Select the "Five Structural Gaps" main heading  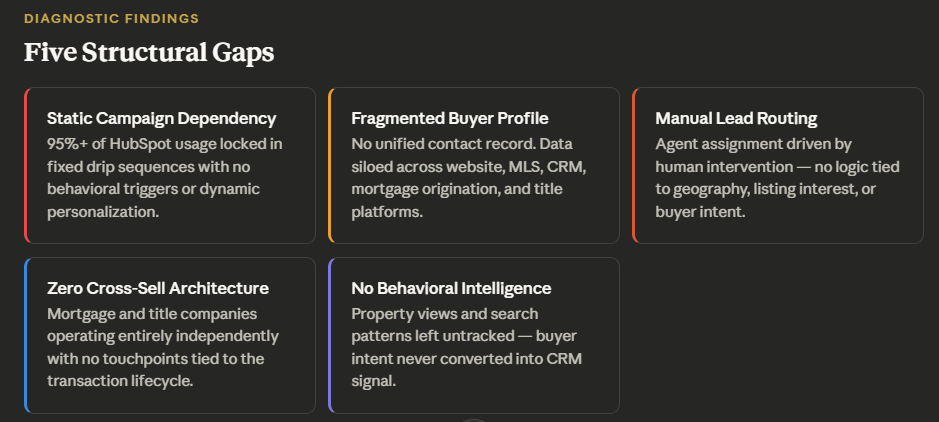149,53
